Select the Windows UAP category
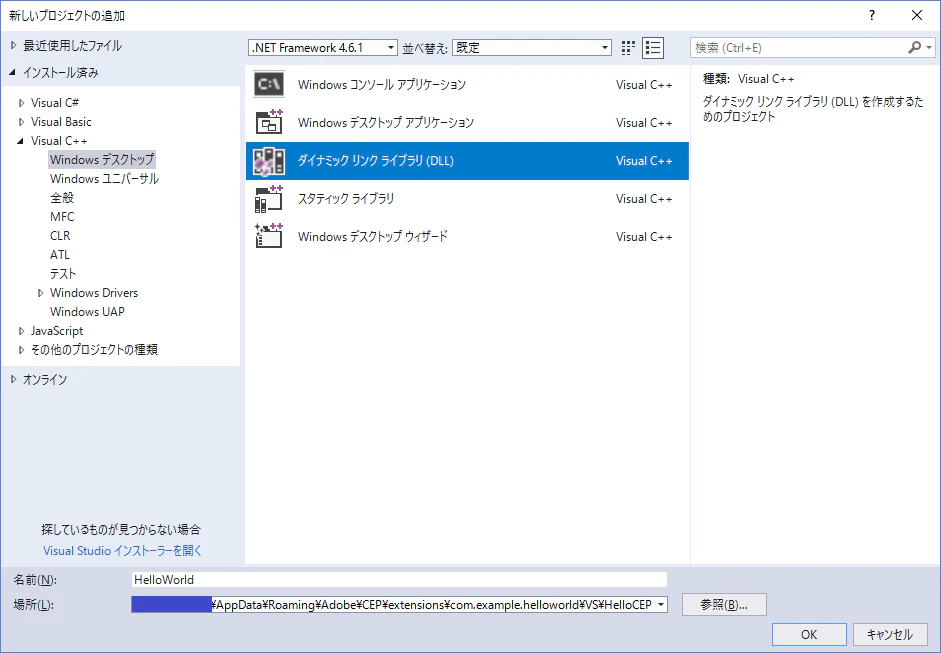This screenshot has height=653, width=941. pos(88,311)
